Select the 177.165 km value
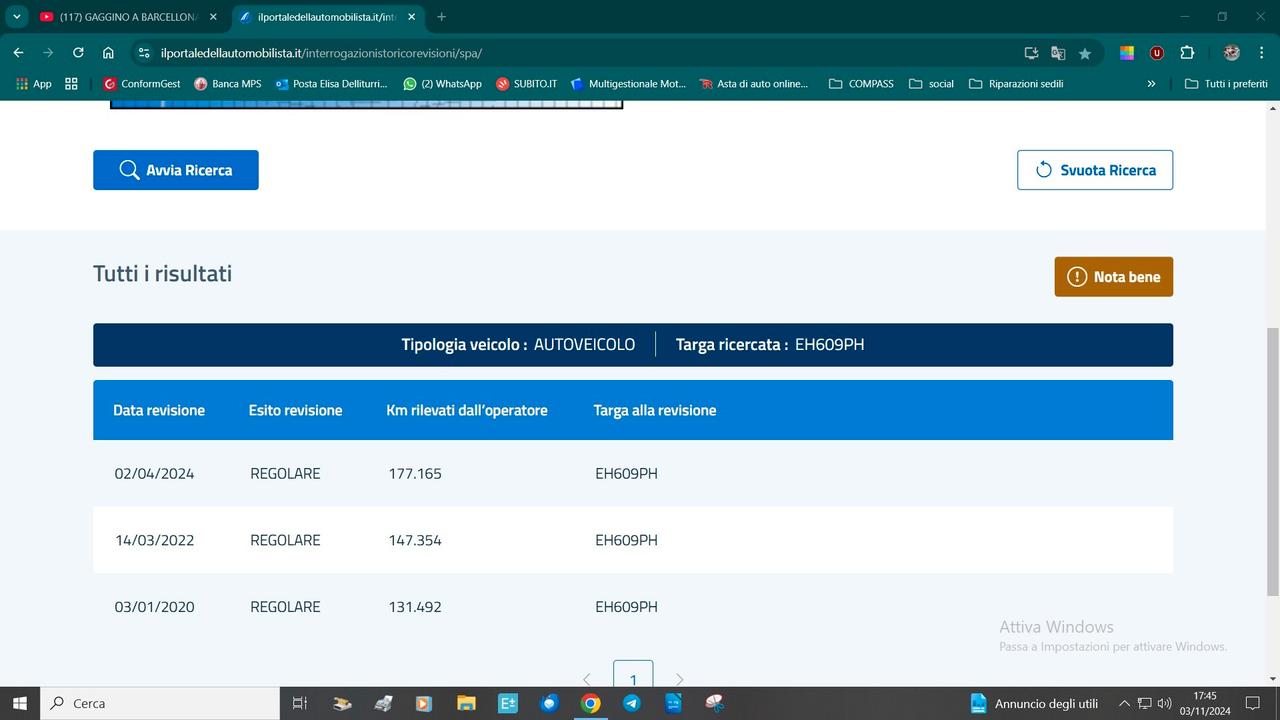 coord(415,474)
